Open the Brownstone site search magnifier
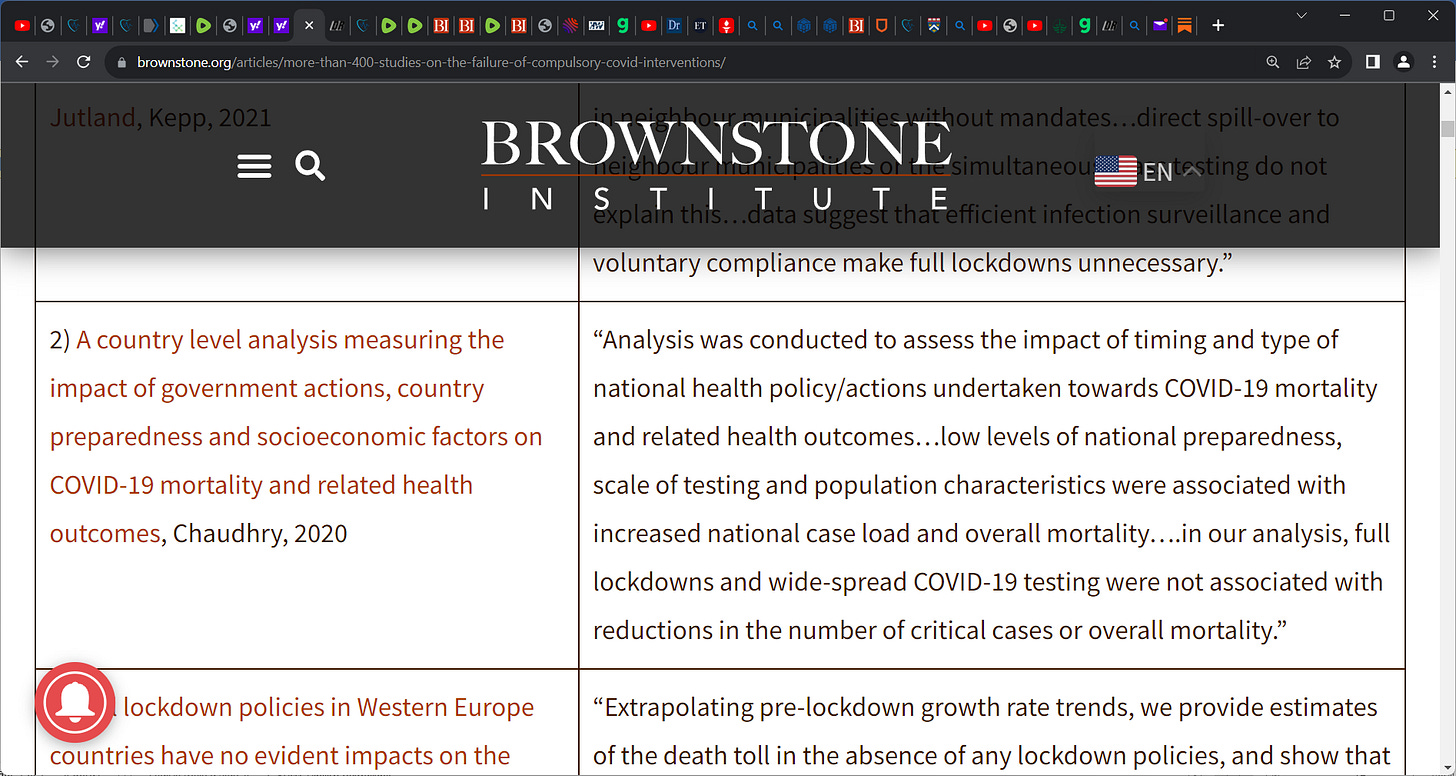This screenshot has height=776, width=1456. tap(311, 166)
